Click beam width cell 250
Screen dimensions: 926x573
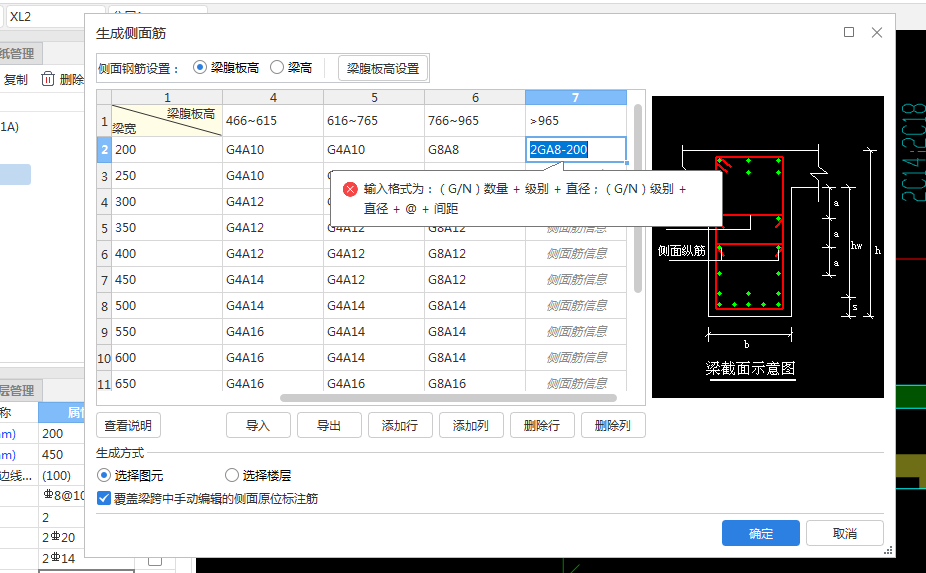pyautogui.click(x=167, y=175)
